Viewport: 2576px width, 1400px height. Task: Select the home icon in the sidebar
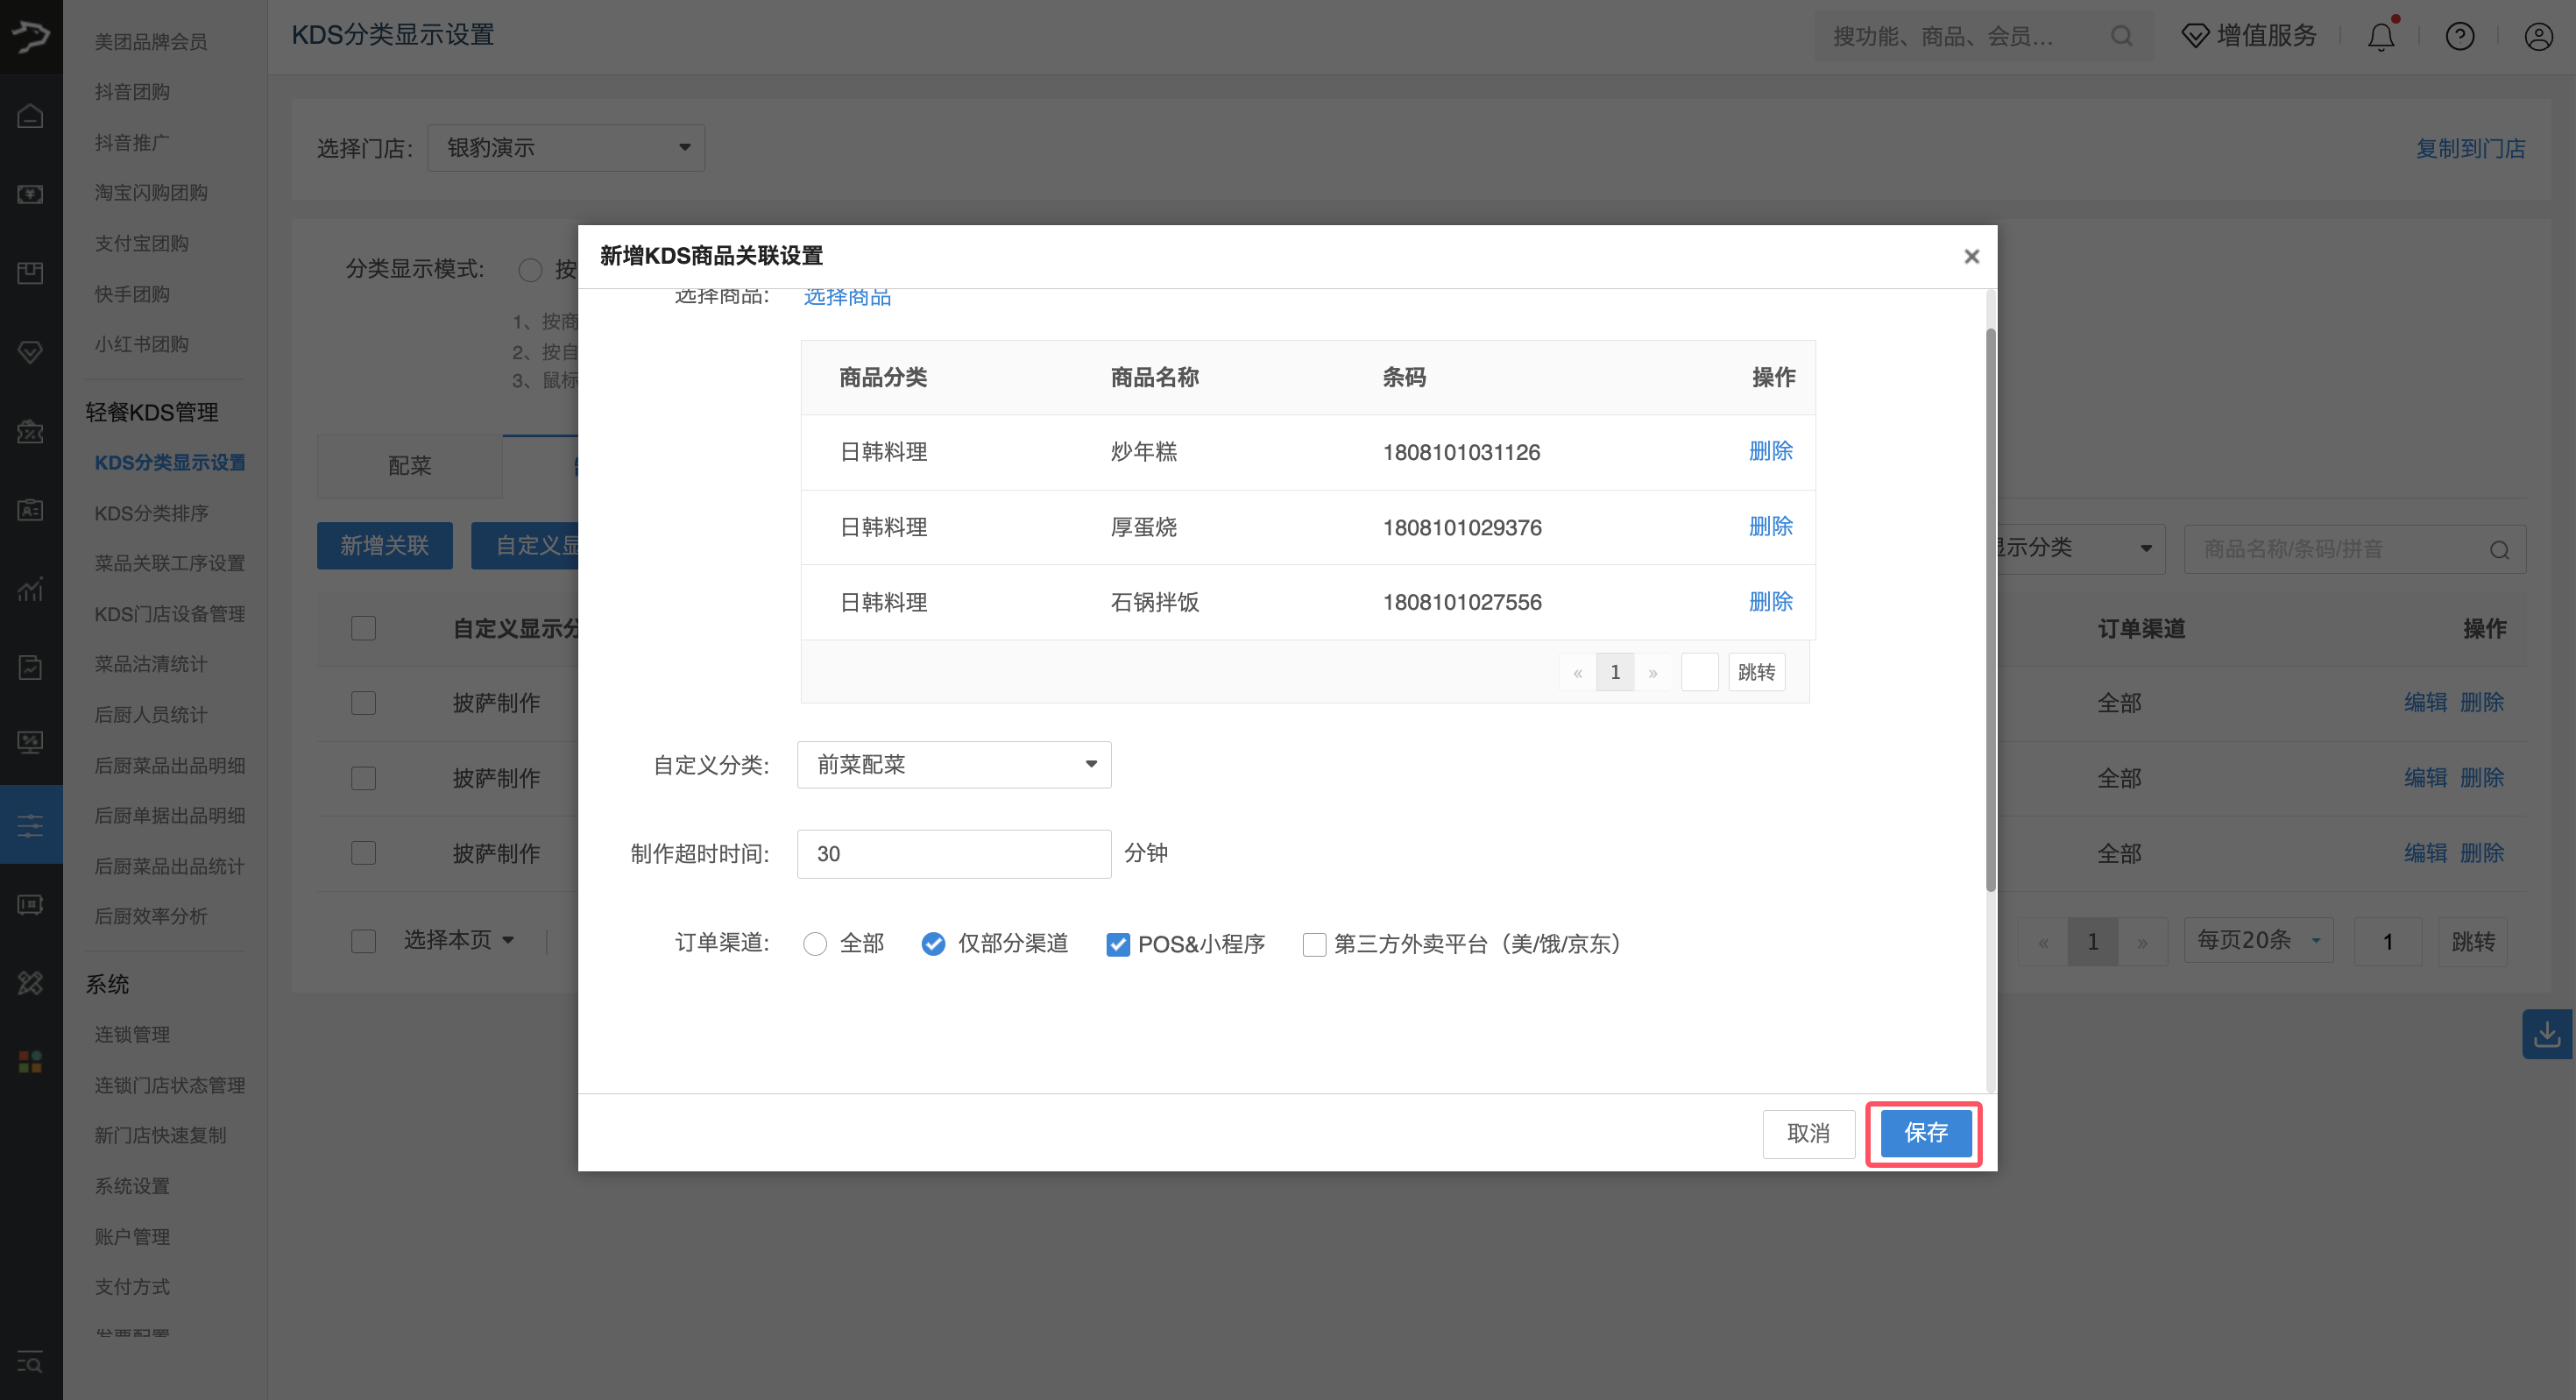pyautogui.click(x=30, y=115)
